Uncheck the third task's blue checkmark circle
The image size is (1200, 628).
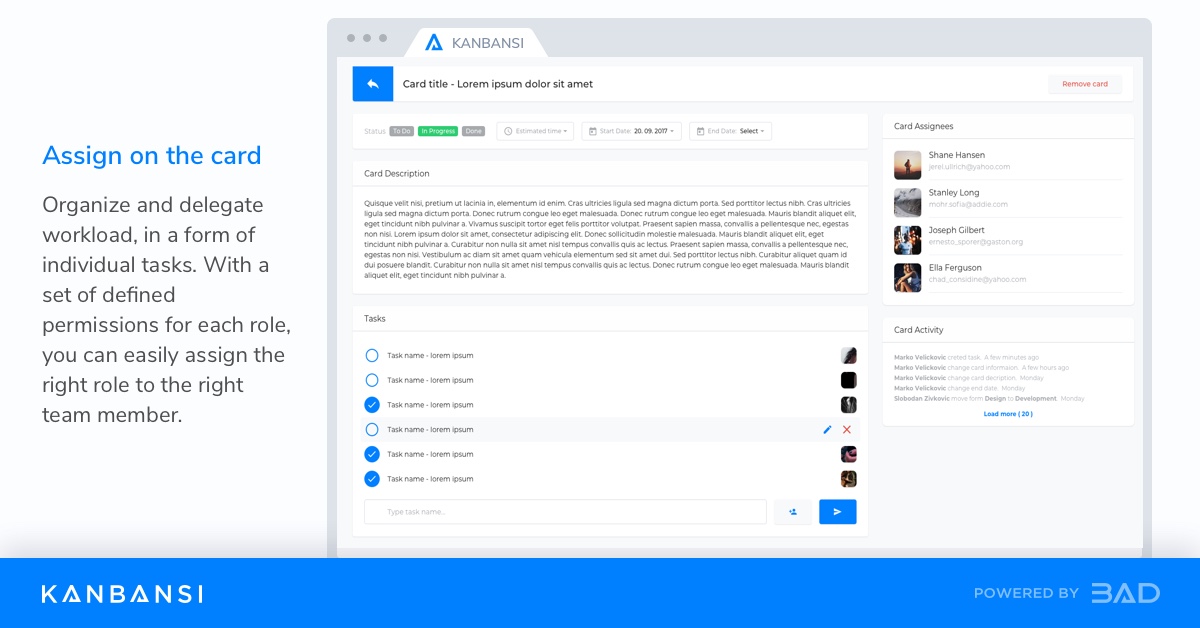[x=372, y=405]
